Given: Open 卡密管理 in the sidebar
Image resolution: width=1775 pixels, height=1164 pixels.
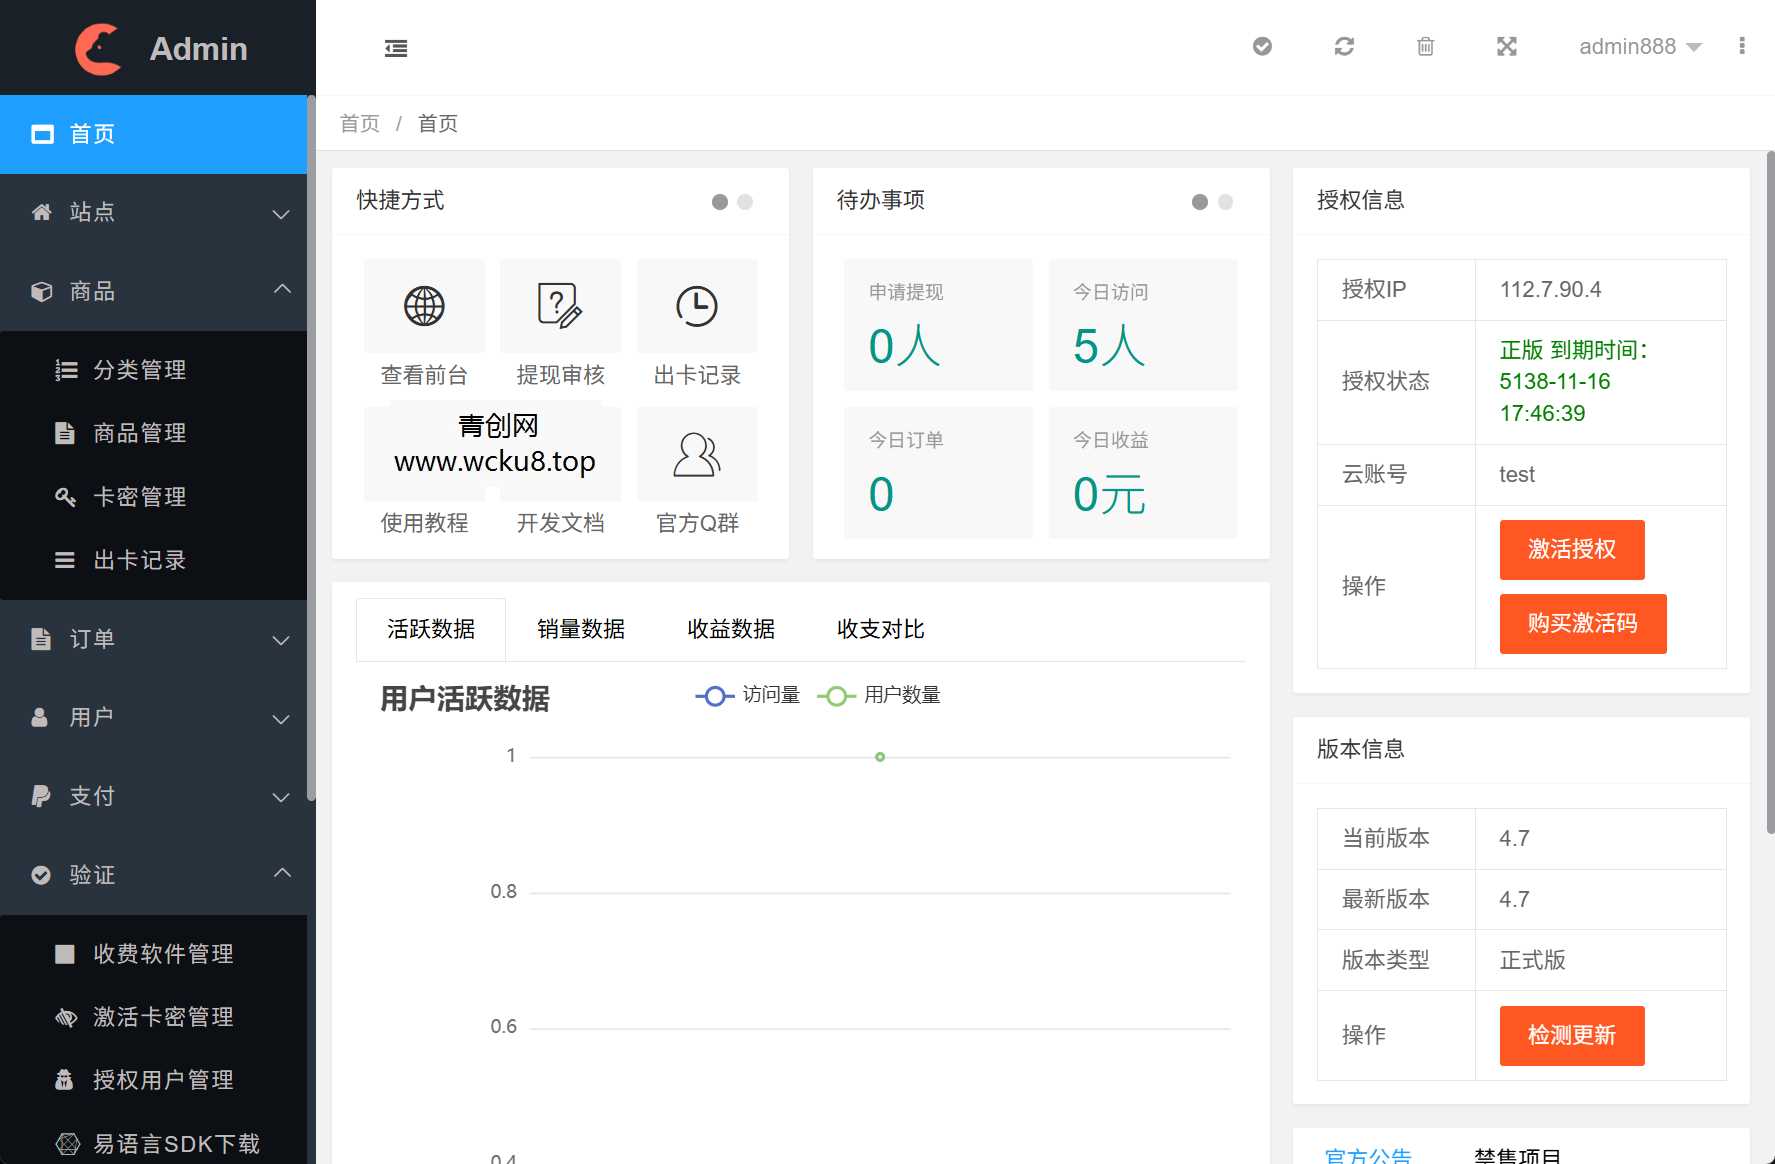Looking at the screenshot, I should [x=139, y=496].
